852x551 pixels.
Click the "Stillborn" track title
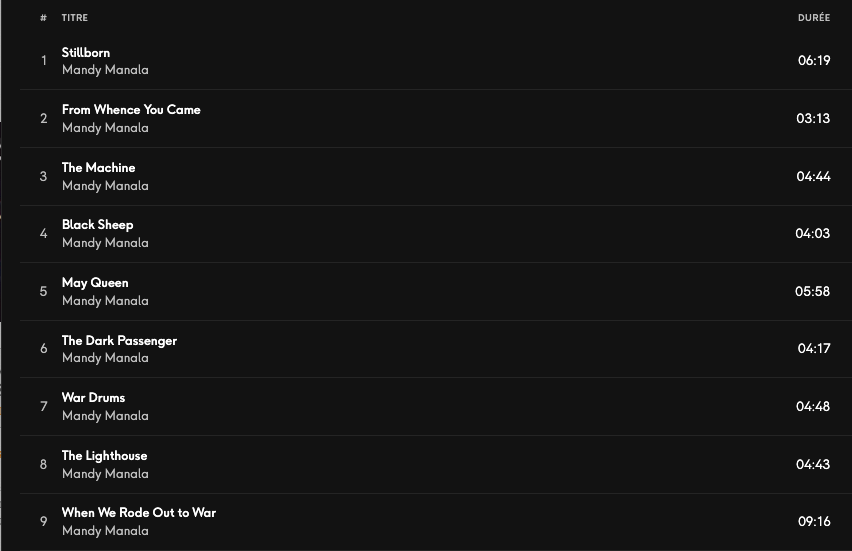coord(86,52)
